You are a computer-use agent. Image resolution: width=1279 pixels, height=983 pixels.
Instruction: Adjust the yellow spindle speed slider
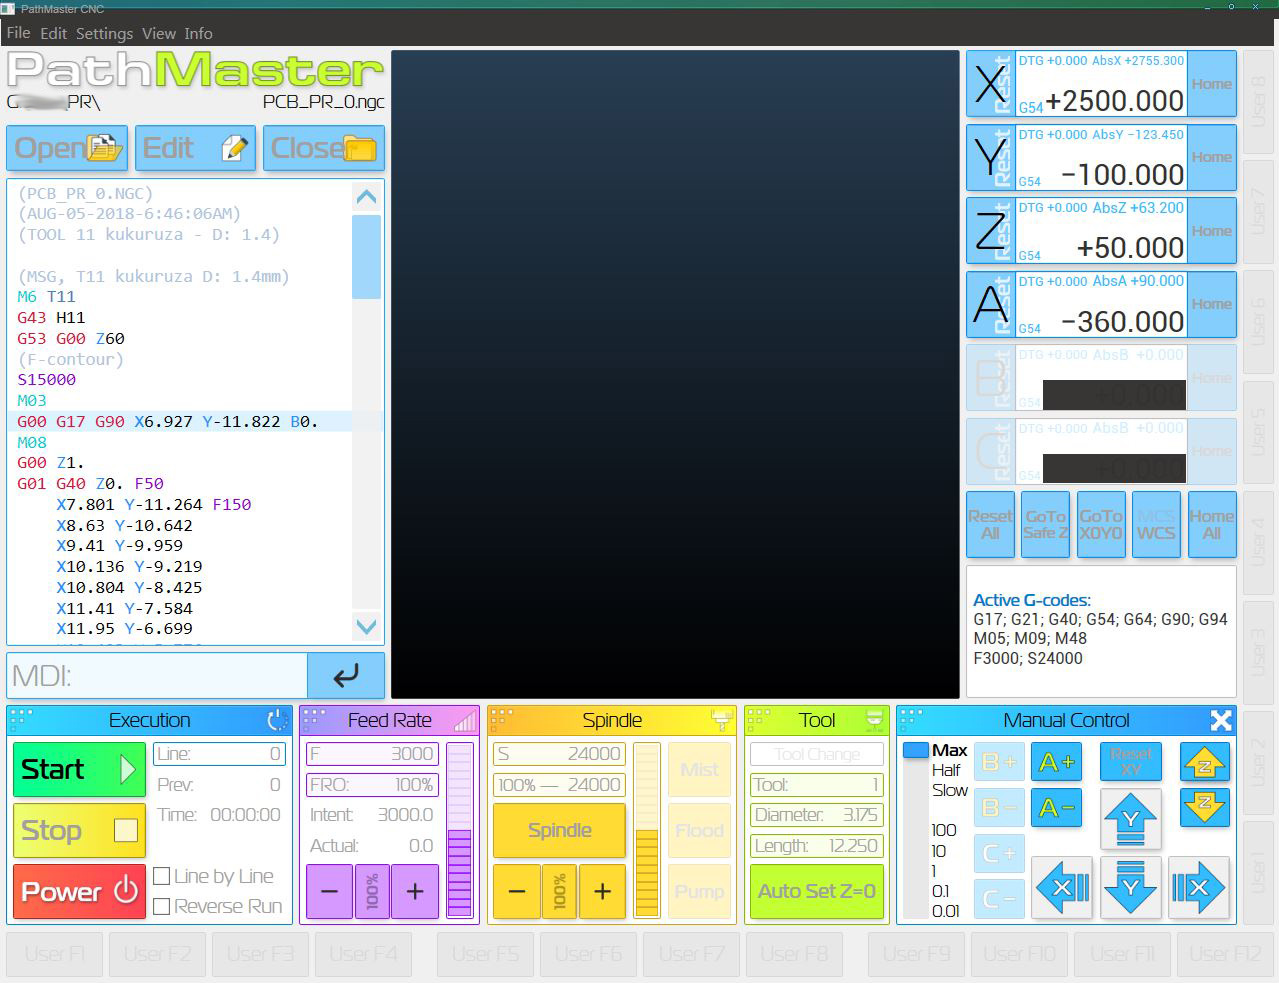pyautogui.click(x=647, y=830)
